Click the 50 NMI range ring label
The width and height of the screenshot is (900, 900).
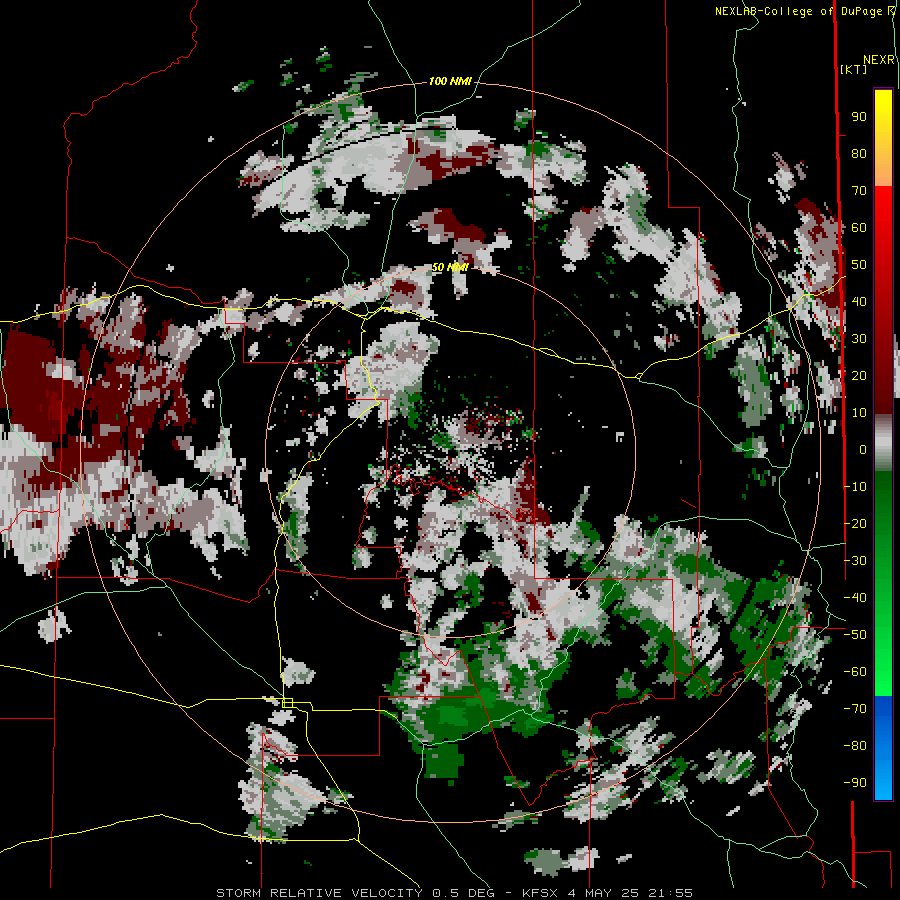(450, 267)
